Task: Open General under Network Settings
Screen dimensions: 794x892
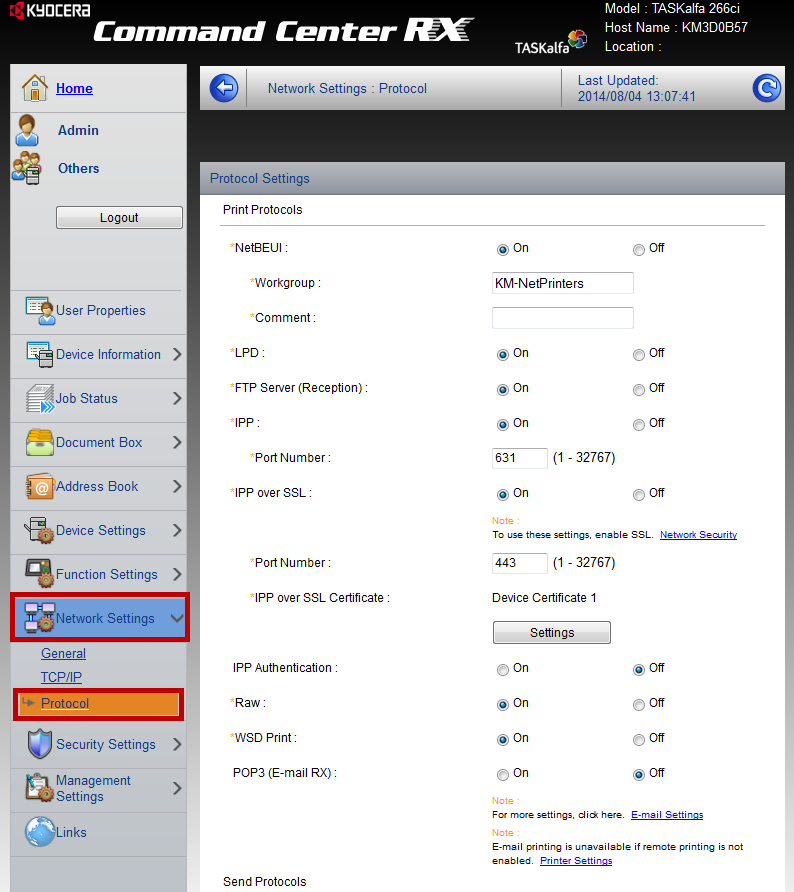Action: 63,654
